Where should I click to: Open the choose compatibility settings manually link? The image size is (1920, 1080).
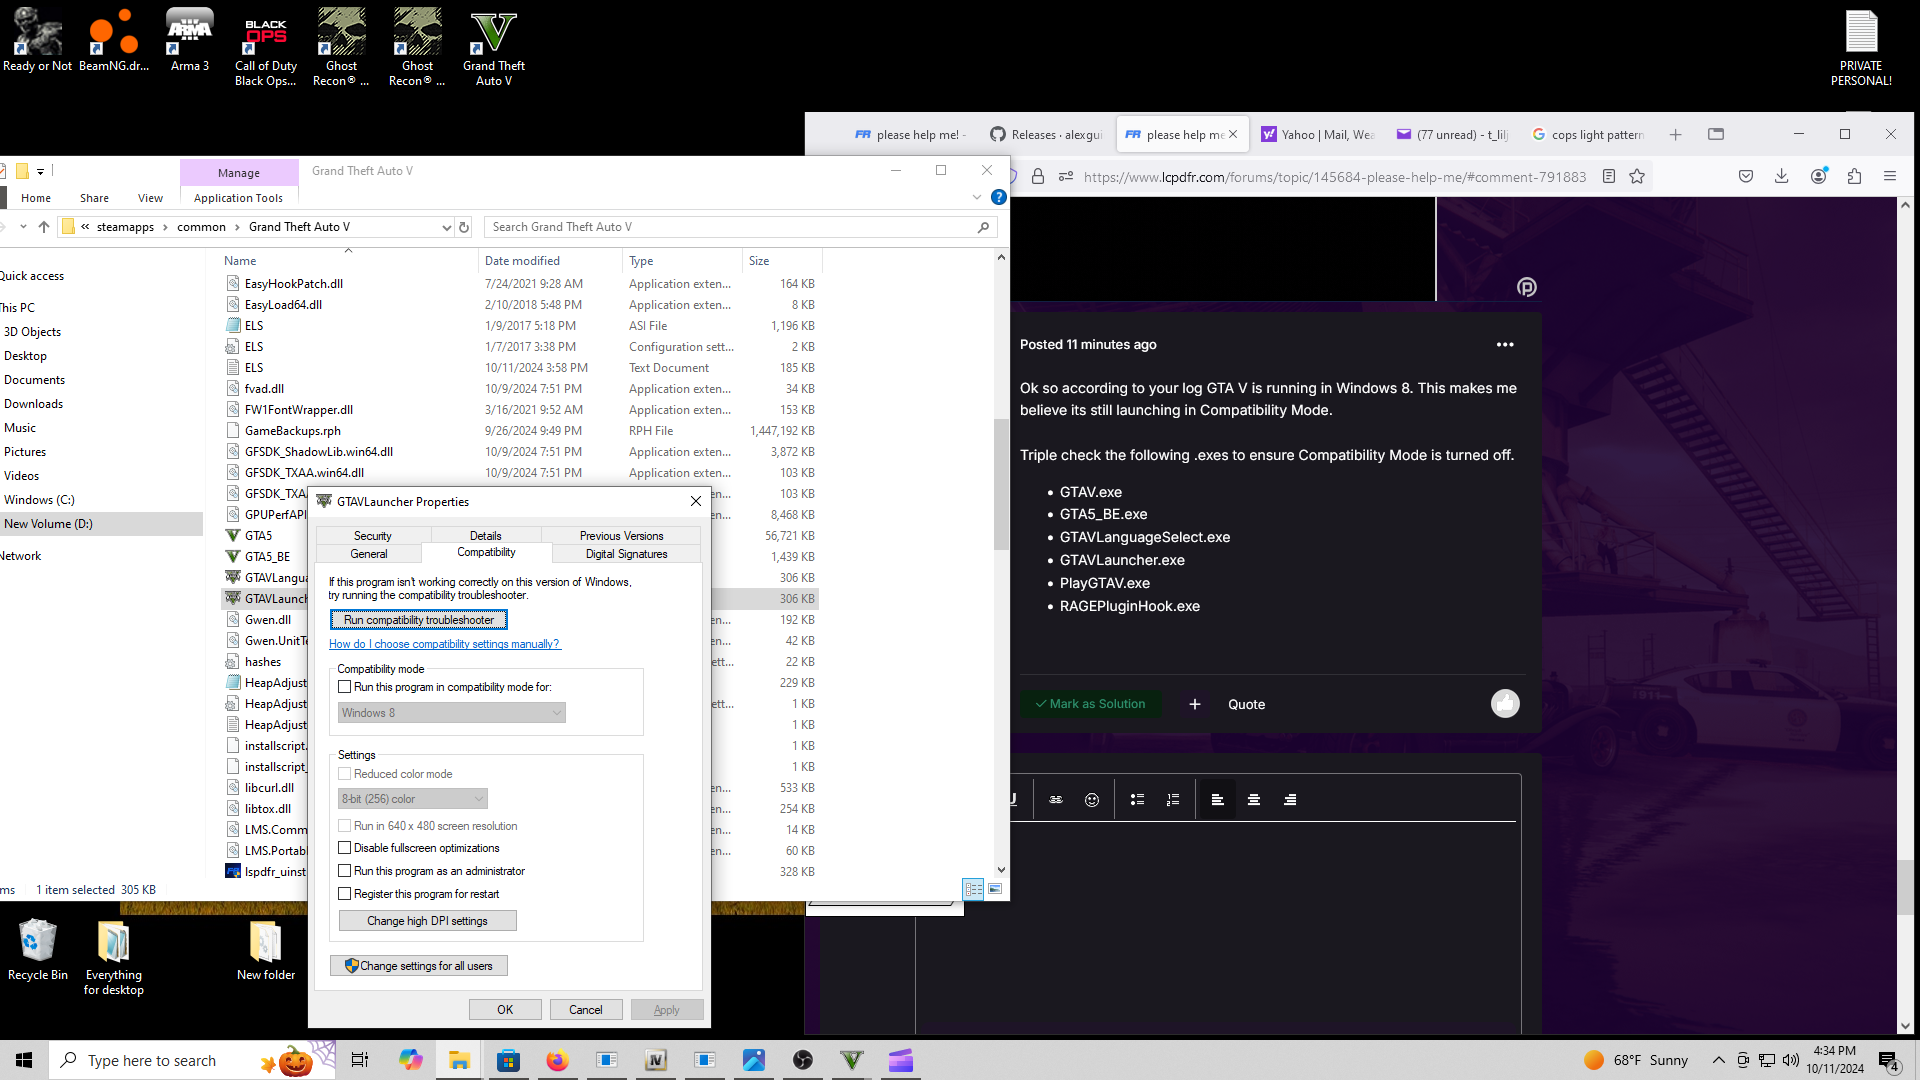point(444,644)
